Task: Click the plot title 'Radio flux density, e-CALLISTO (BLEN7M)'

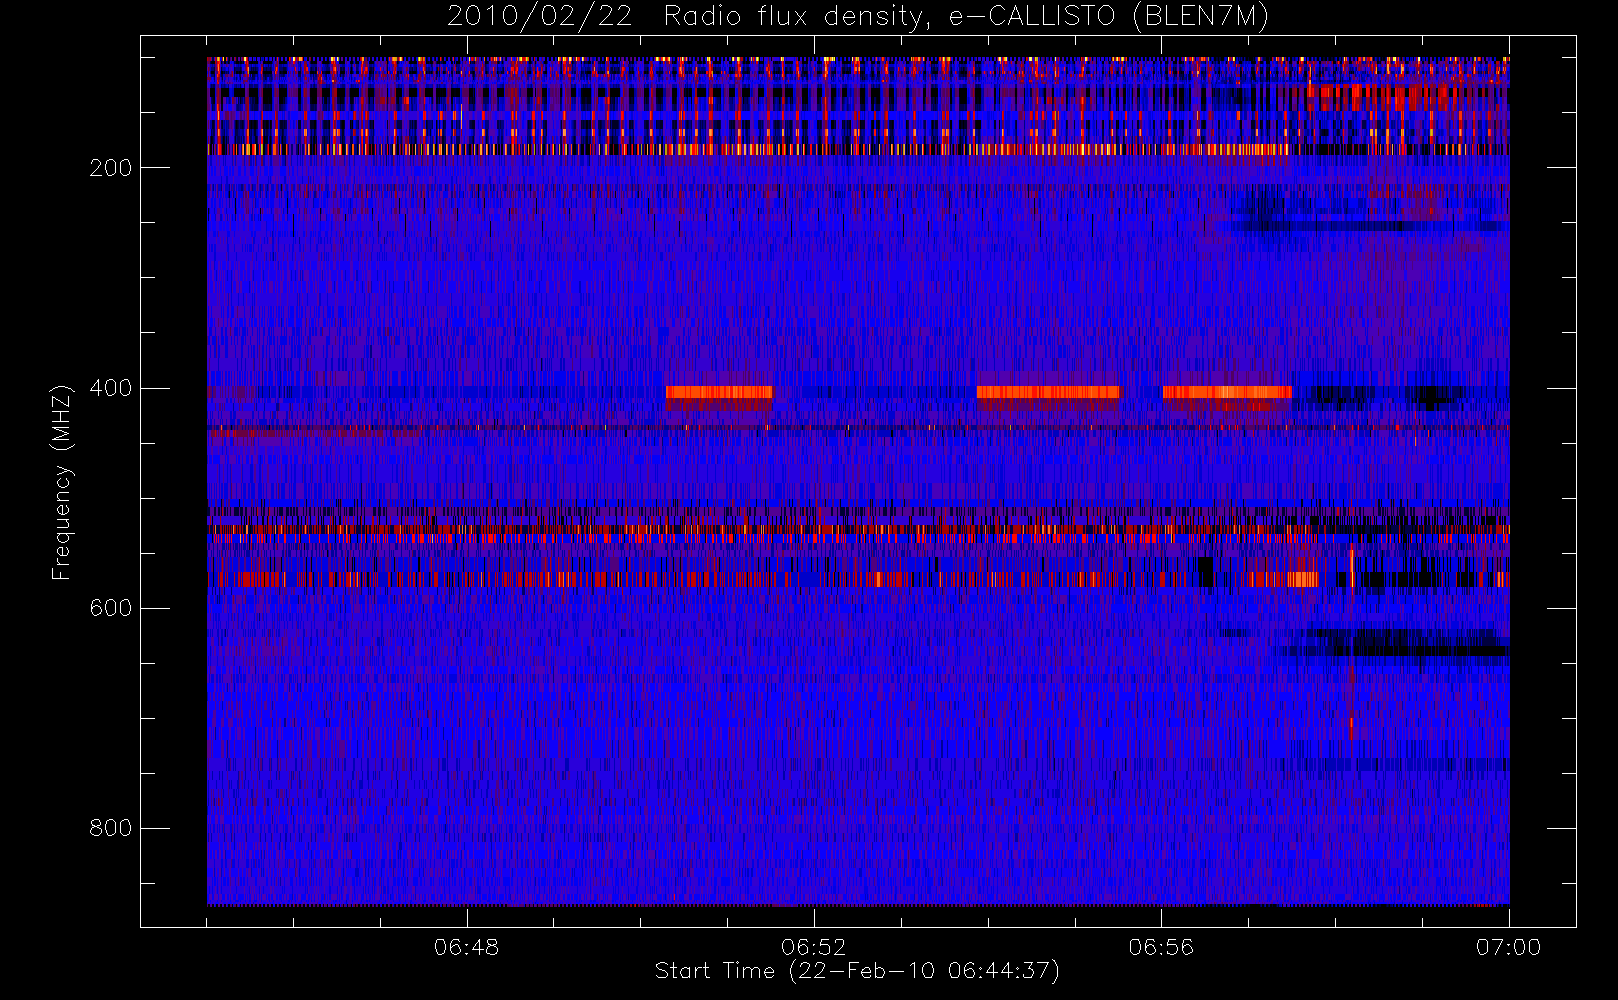Action: pos(966,17)
